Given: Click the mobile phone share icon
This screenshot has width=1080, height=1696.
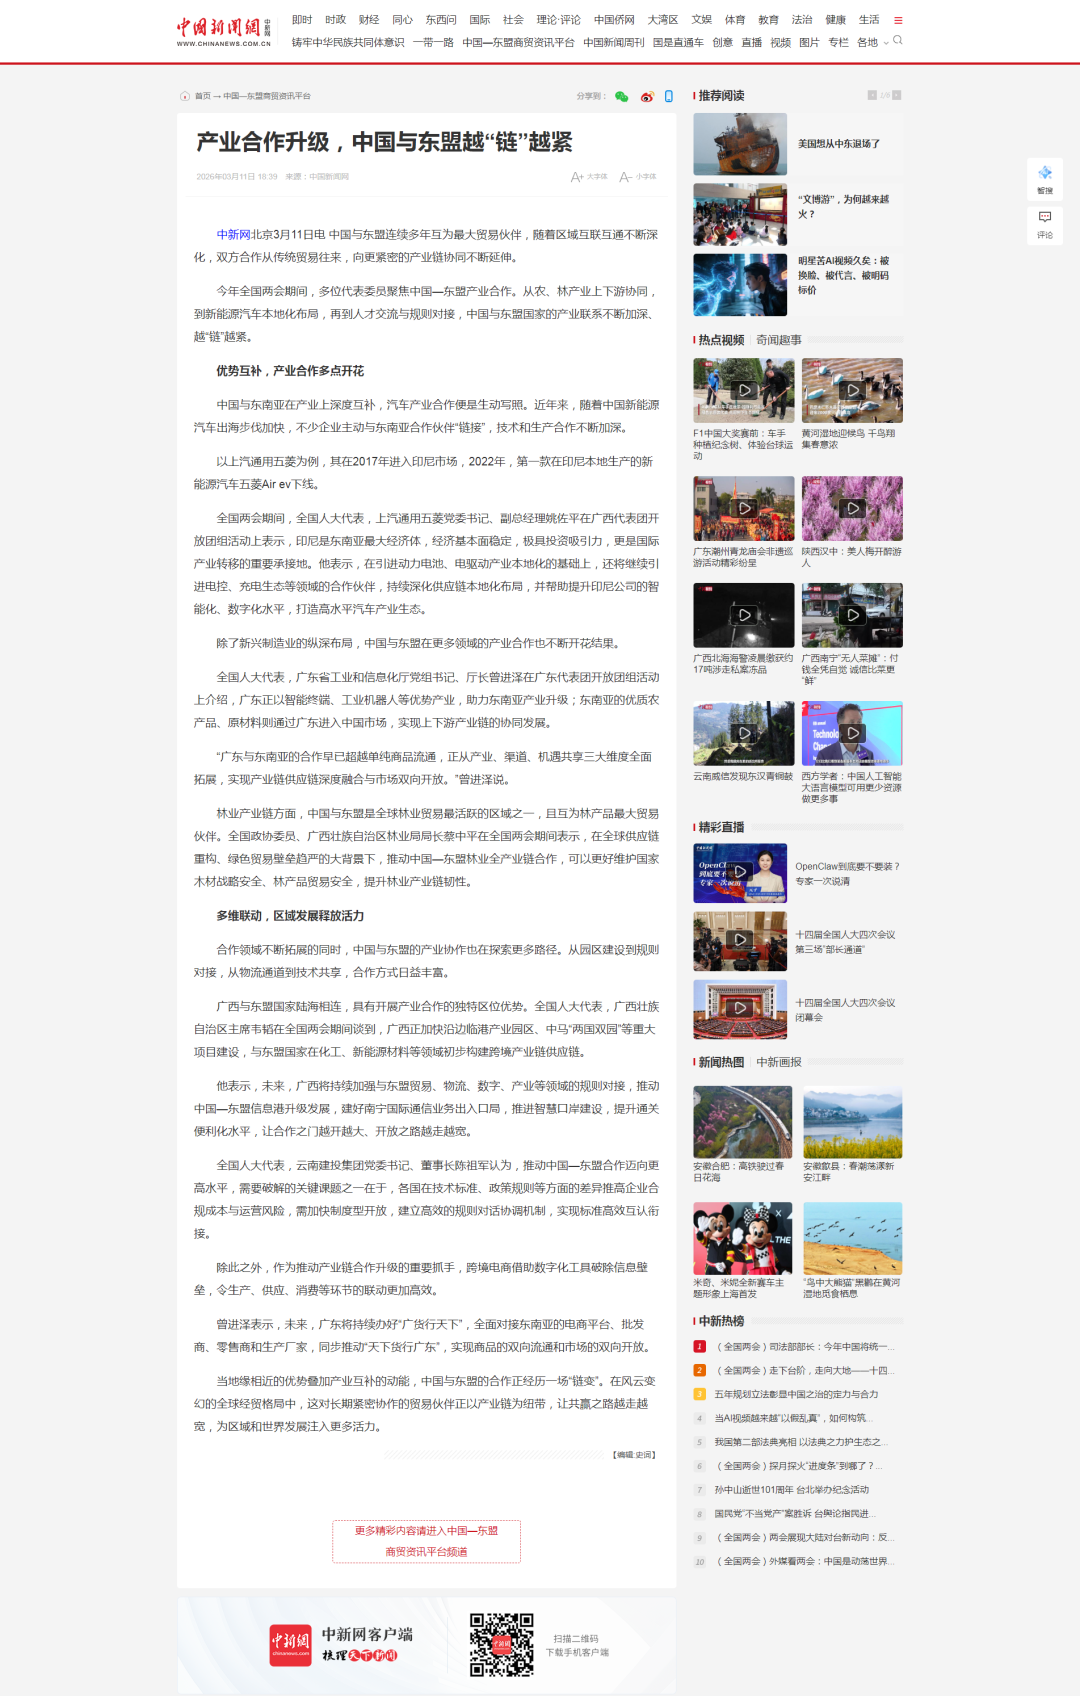Looking at the screenshot, I should click(669, 97).
